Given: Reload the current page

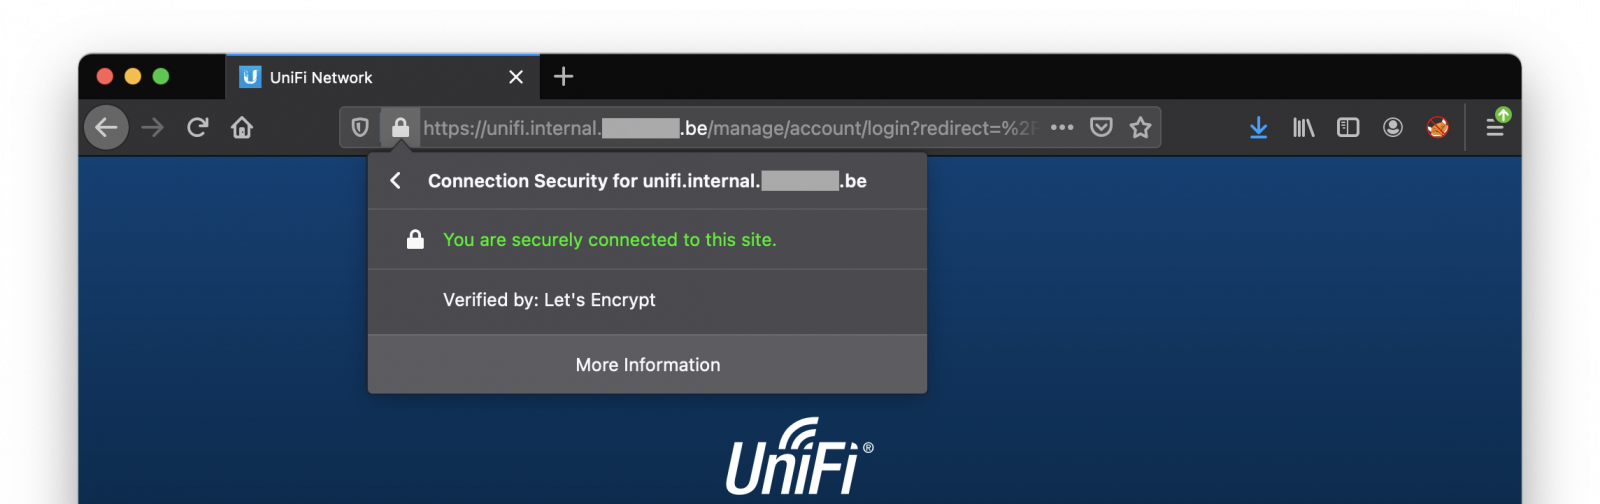Looking at the screenshot, I should [x=198, y=127].
